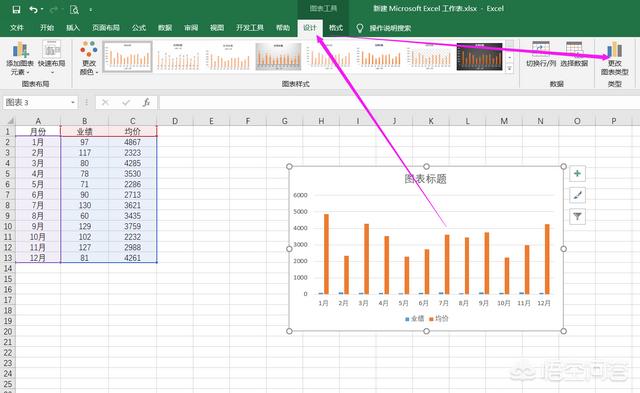This screenshot has height=393, width=640.
Task: Click the 6000 axis label on the chart
Action: click(300, 195)
